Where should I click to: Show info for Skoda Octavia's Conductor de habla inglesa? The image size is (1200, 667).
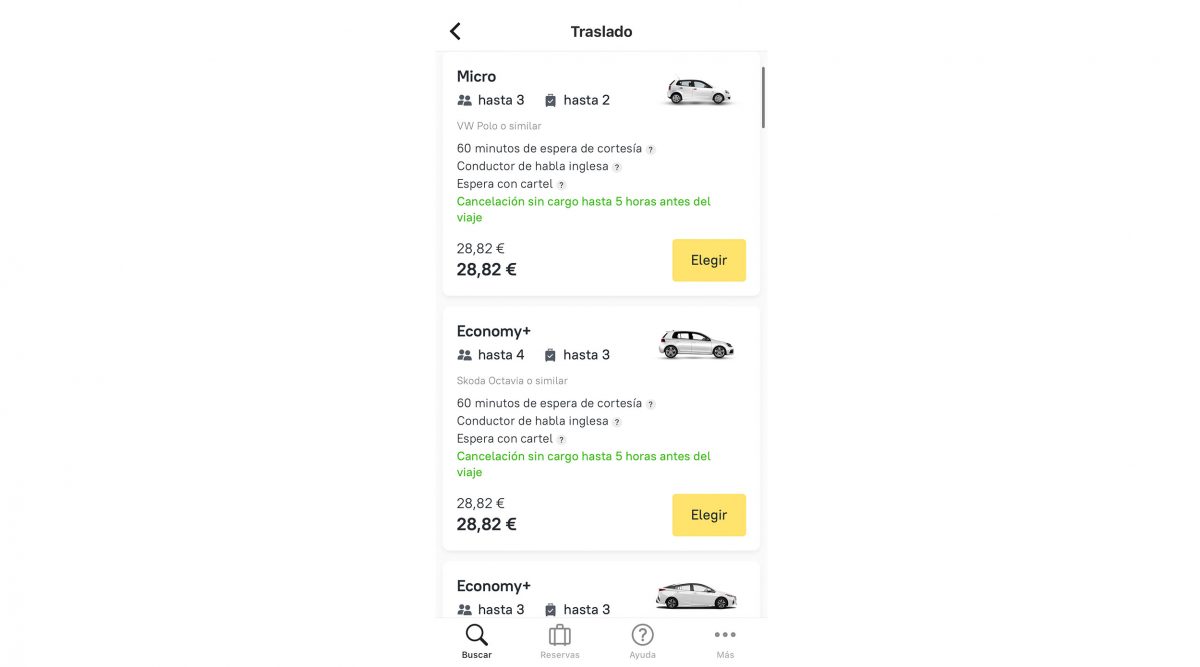(617, 422)
